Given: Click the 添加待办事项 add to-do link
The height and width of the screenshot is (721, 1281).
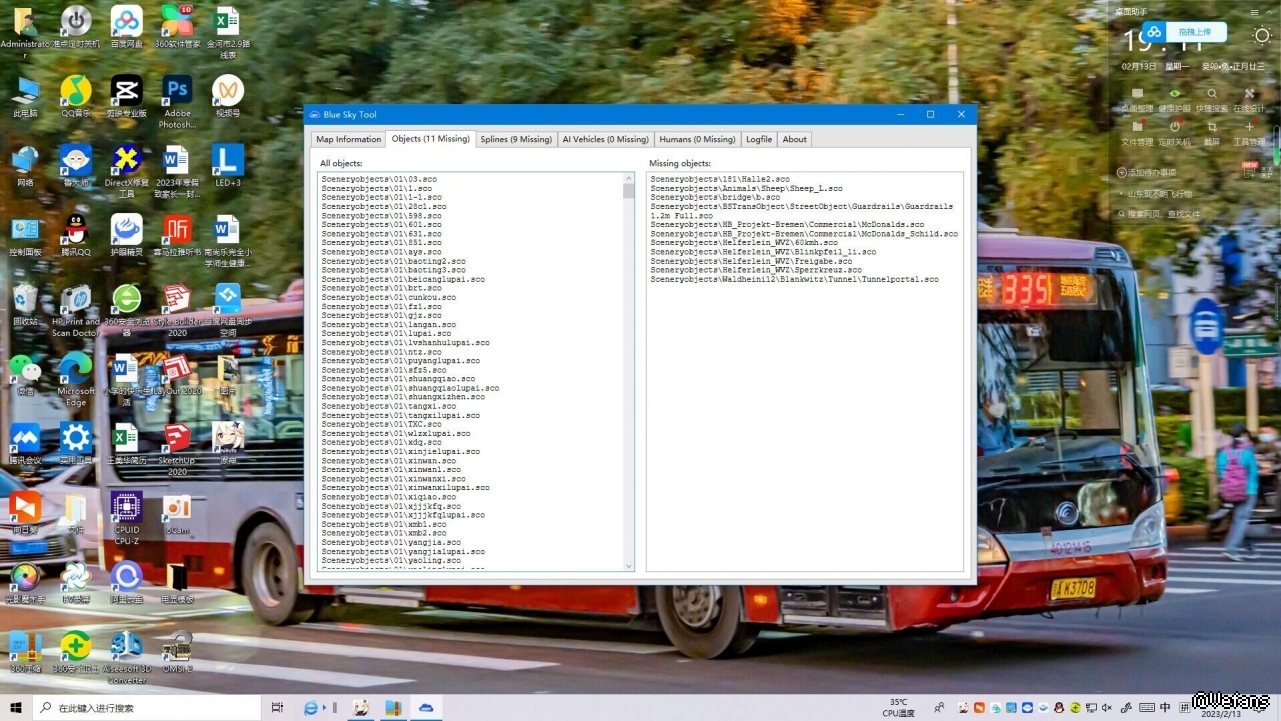Looking at the screenshot, I should 1152,173.
